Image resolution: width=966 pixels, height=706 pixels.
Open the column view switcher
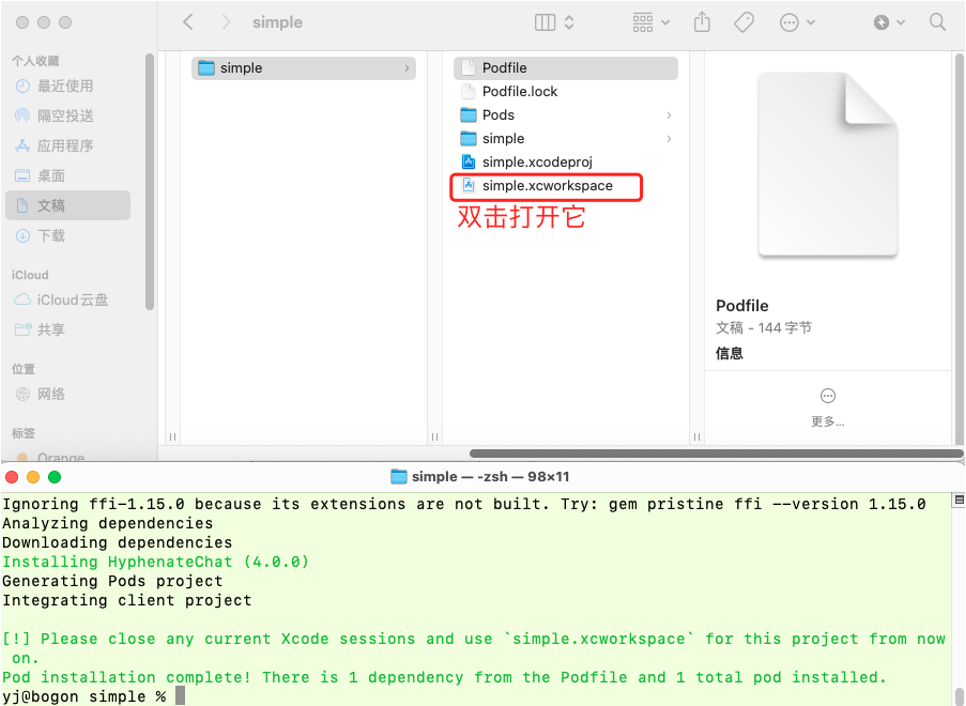point(555,22)
